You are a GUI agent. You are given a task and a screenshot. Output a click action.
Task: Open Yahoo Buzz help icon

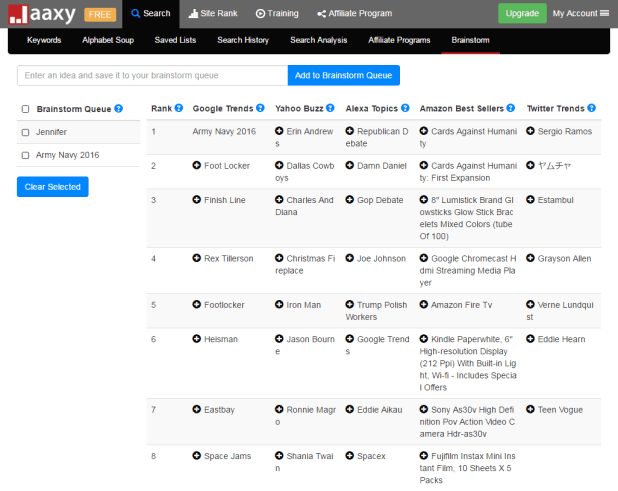point(330,108)
